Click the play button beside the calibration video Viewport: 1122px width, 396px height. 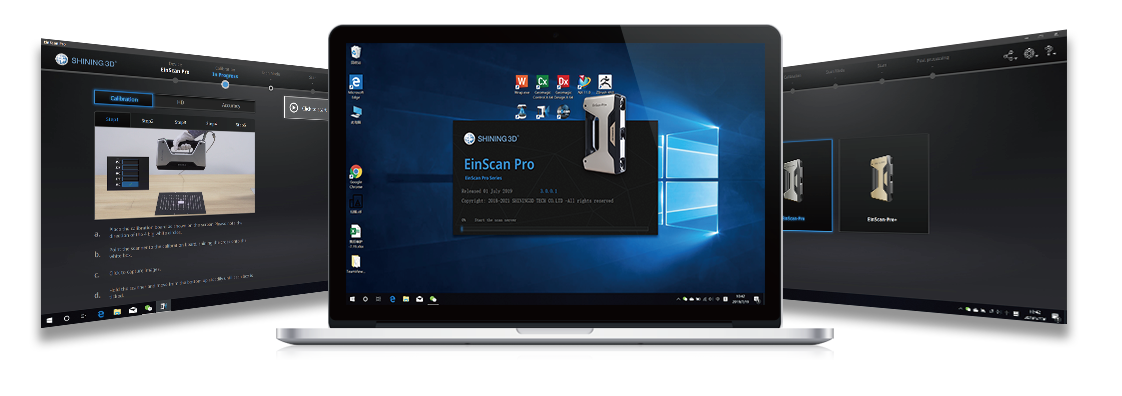tap(294, 108)
